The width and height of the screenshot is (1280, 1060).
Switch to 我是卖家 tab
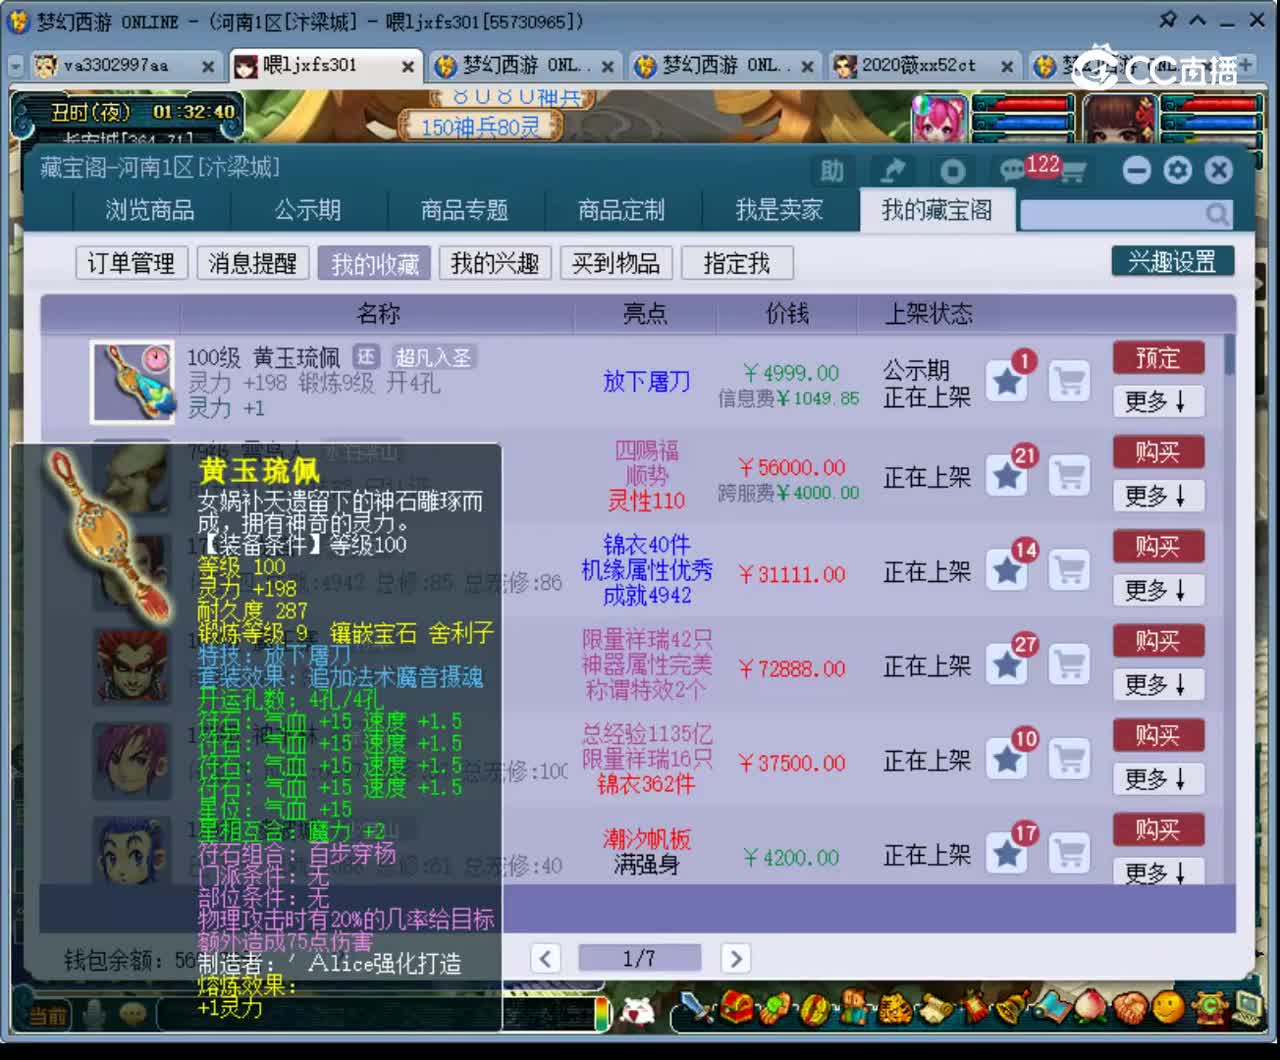(x=779, y=210)
